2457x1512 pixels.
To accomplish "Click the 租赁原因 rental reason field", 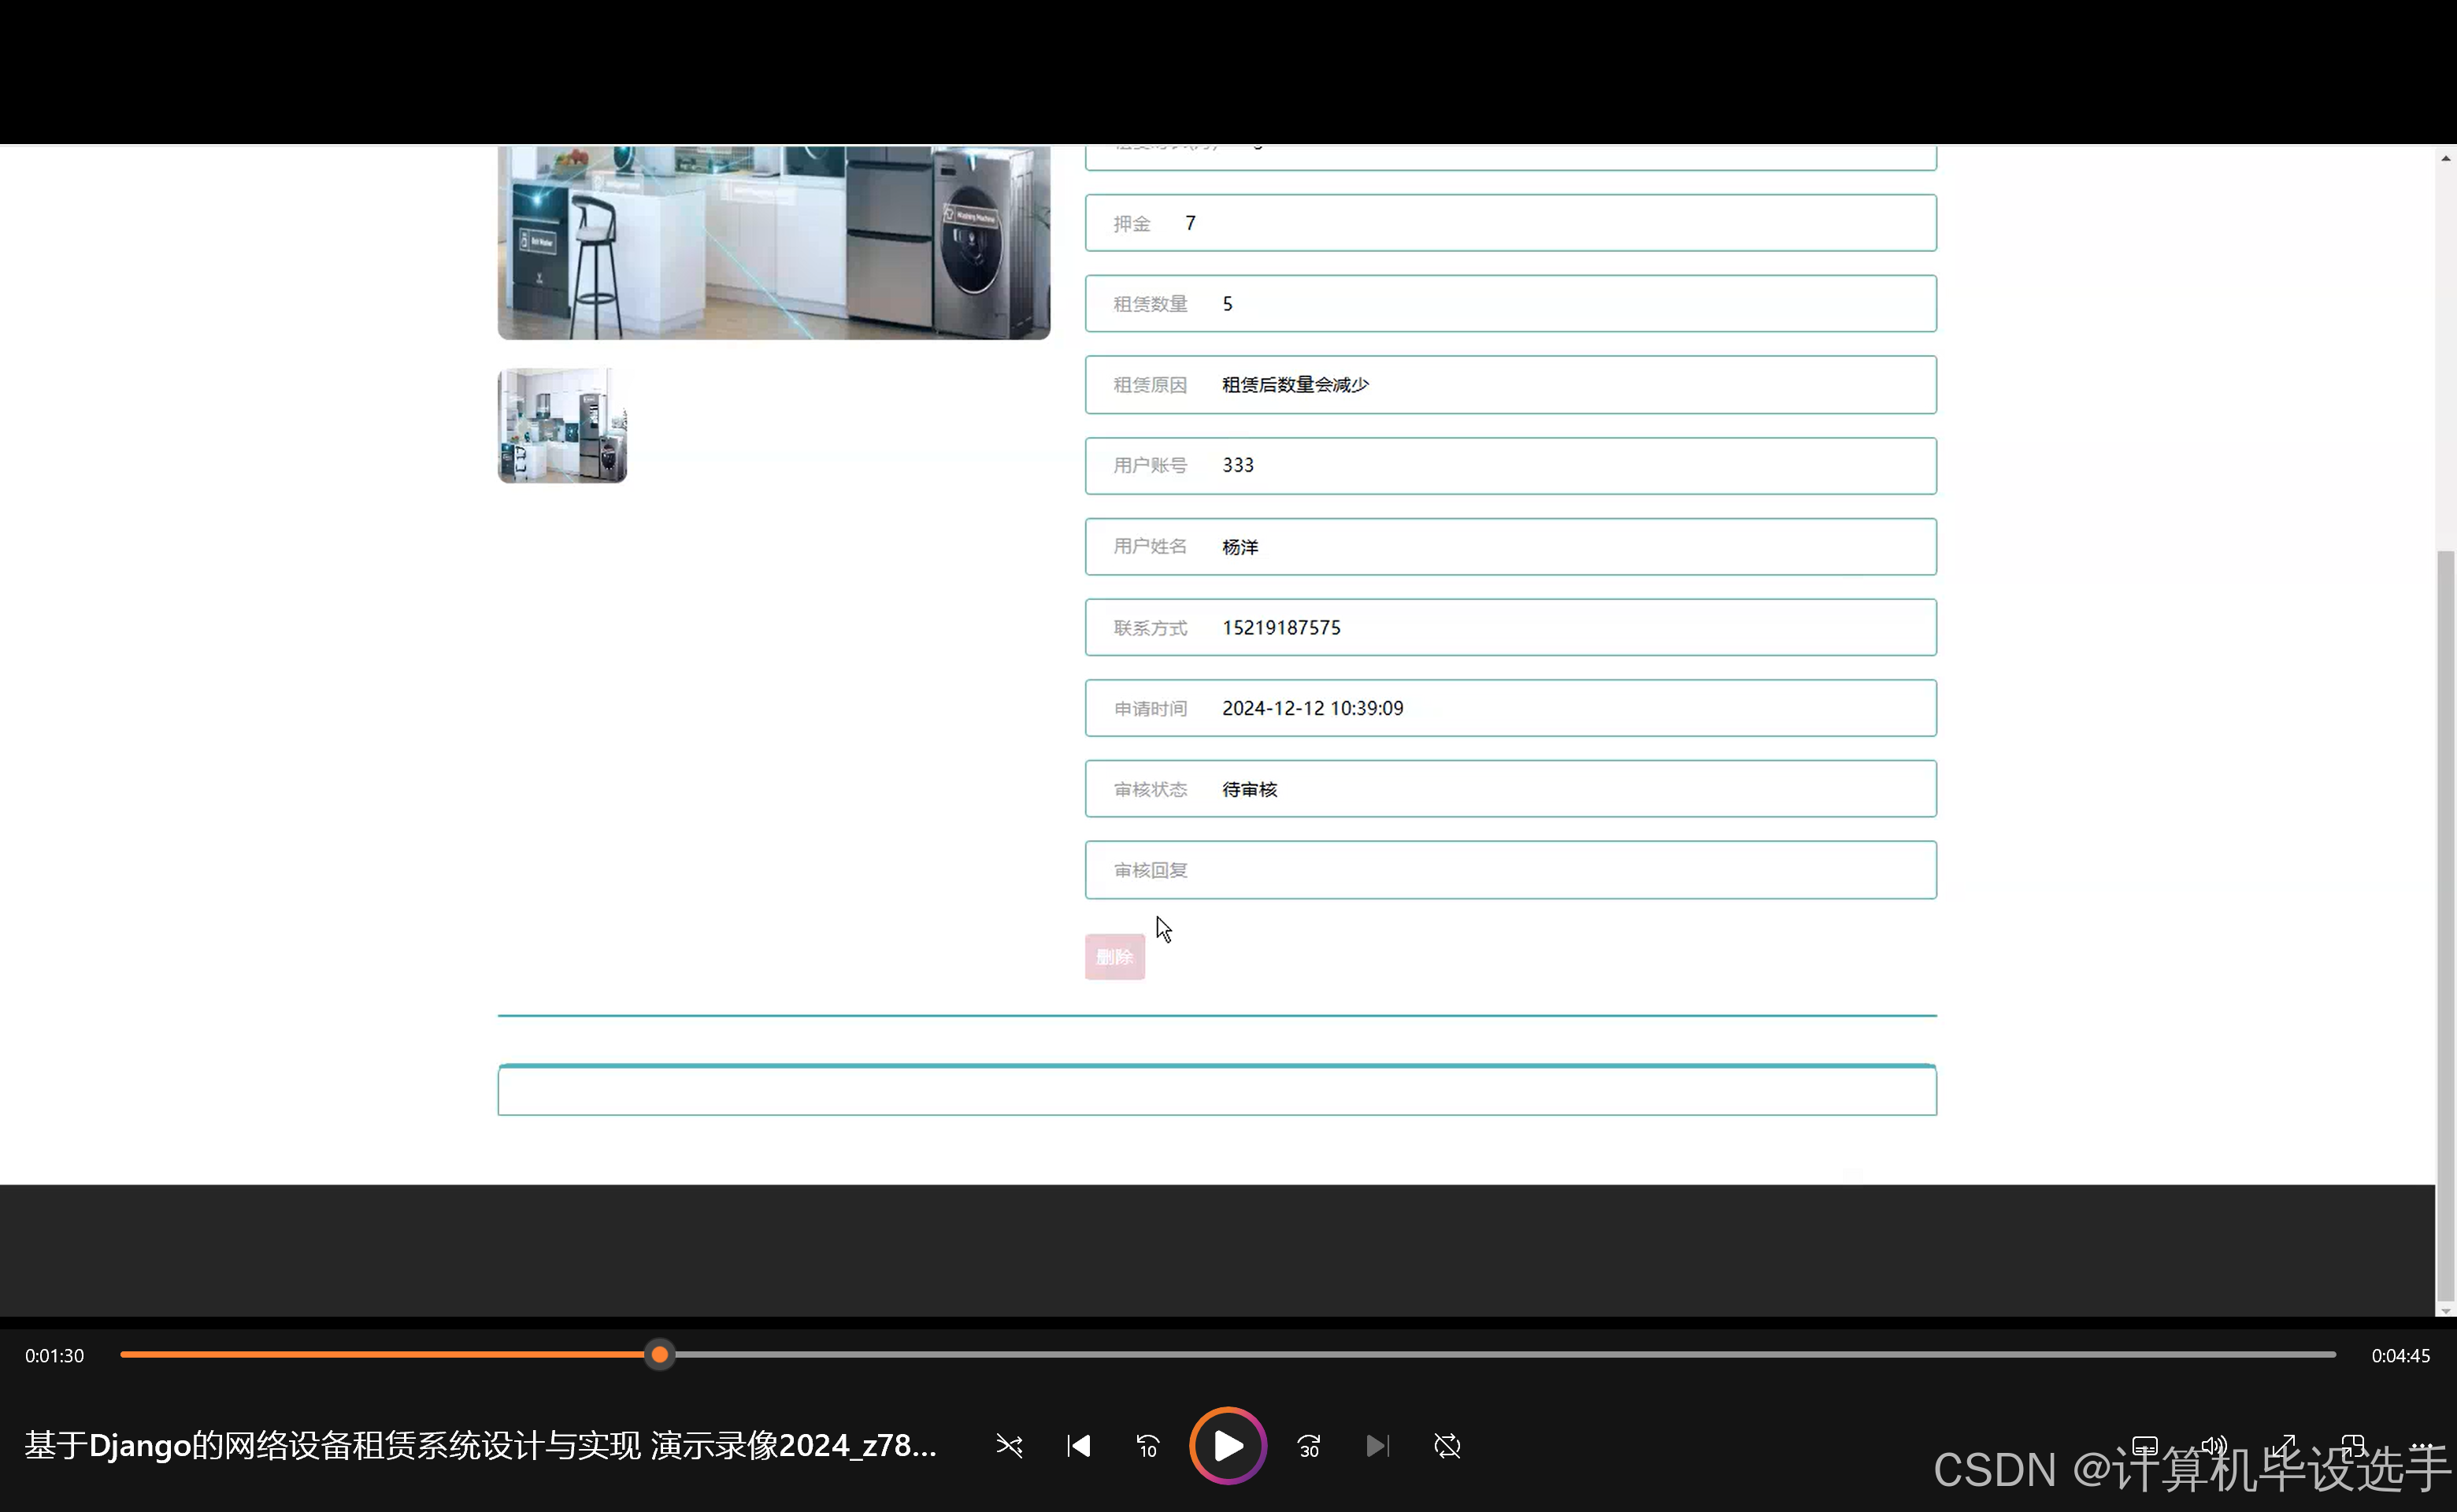I will pyautogui.click(x=1510, y=385).
